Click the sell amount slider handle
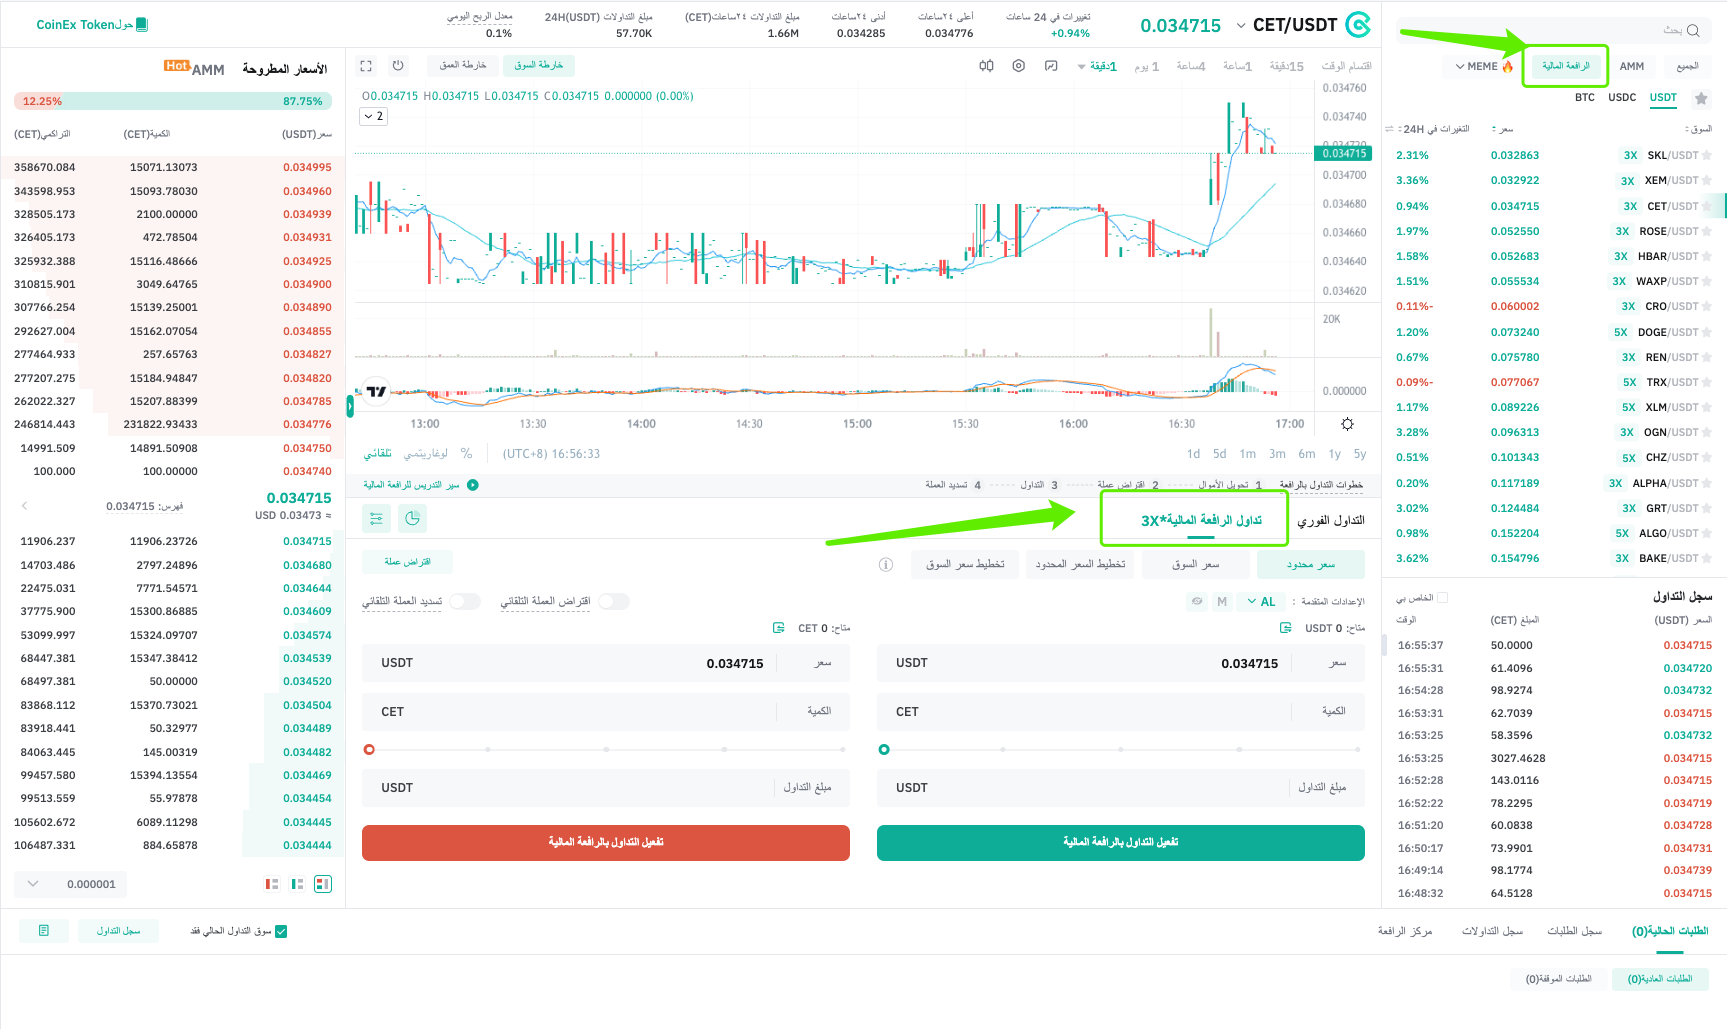 [369, 749]
